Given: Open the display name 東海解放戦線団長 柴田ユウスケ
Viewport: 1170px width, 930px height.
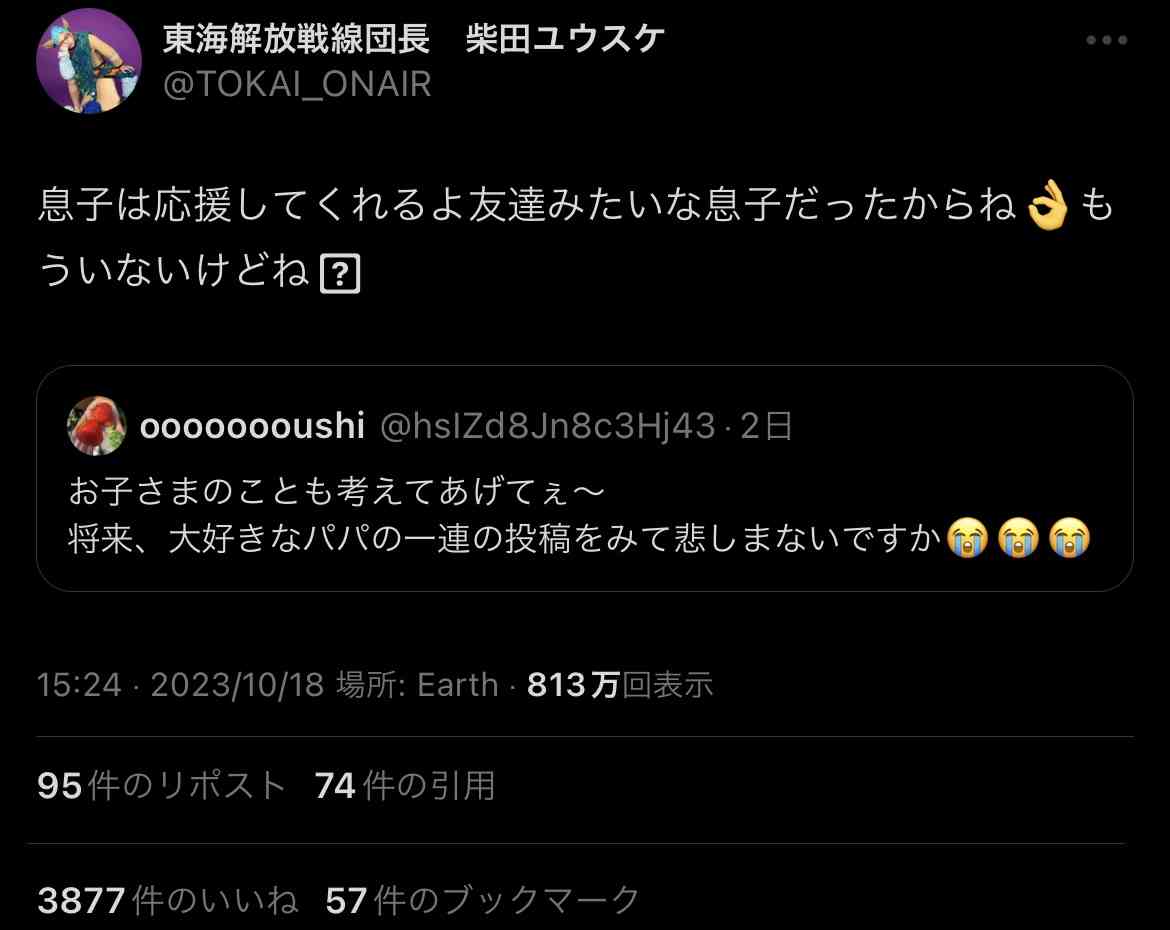Looking at the screenshot, I should (x=413, y=39).
